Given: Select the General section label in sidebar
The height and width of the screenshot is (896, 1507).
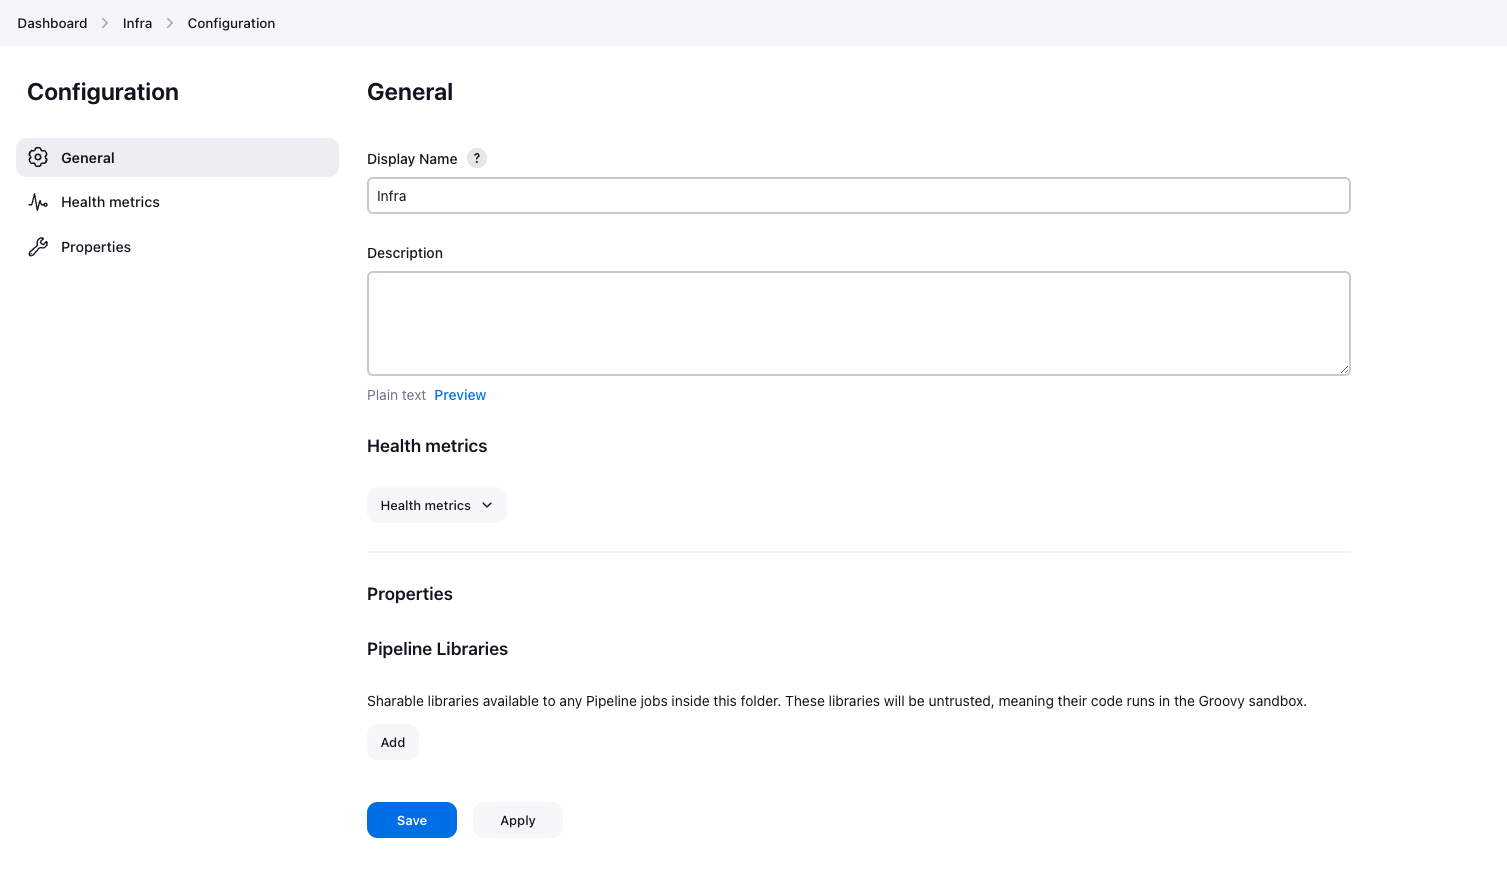Looking at the screenshot, I should (88, 158).
